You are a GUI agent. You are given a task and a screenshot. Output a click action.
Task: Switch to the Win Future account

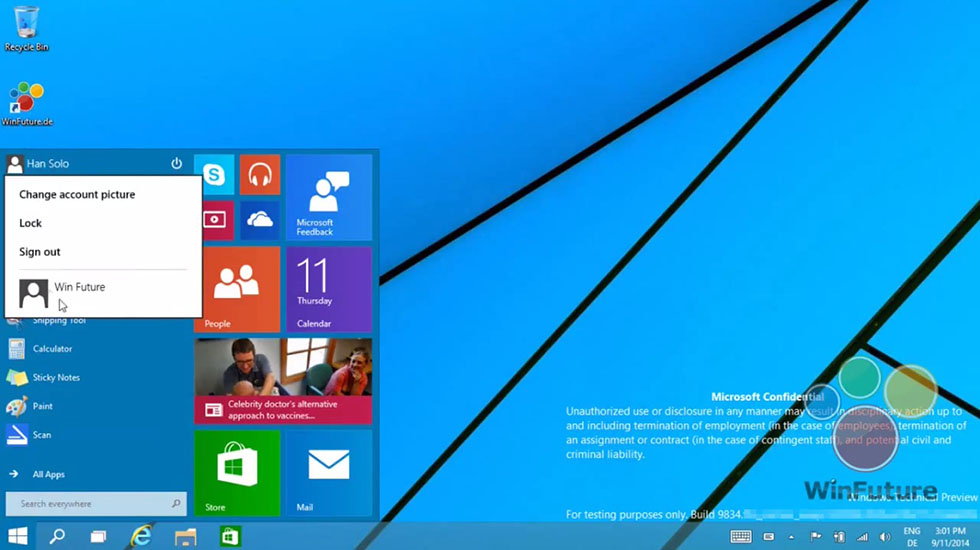tap(78, 288)
